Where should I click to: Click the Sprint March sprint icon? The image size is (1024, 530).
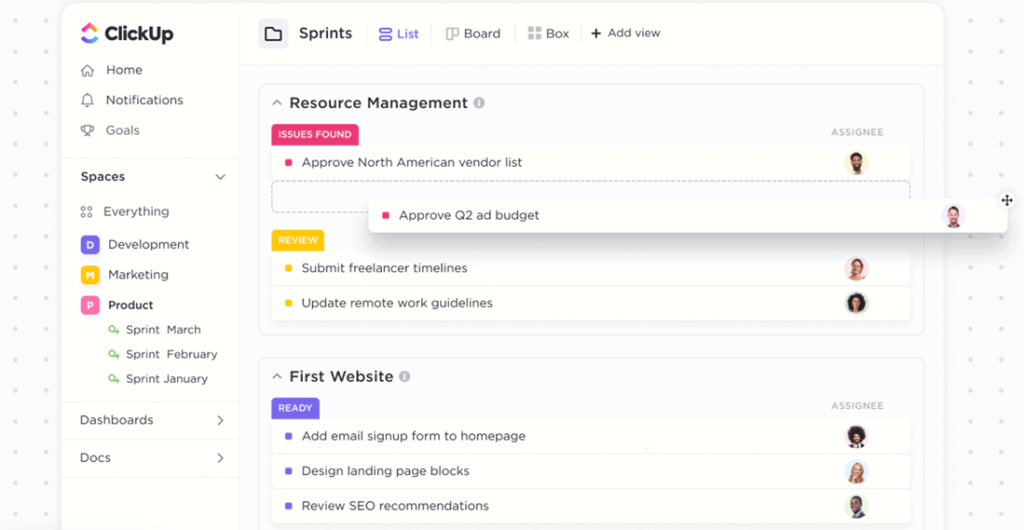tap(114, 330)
